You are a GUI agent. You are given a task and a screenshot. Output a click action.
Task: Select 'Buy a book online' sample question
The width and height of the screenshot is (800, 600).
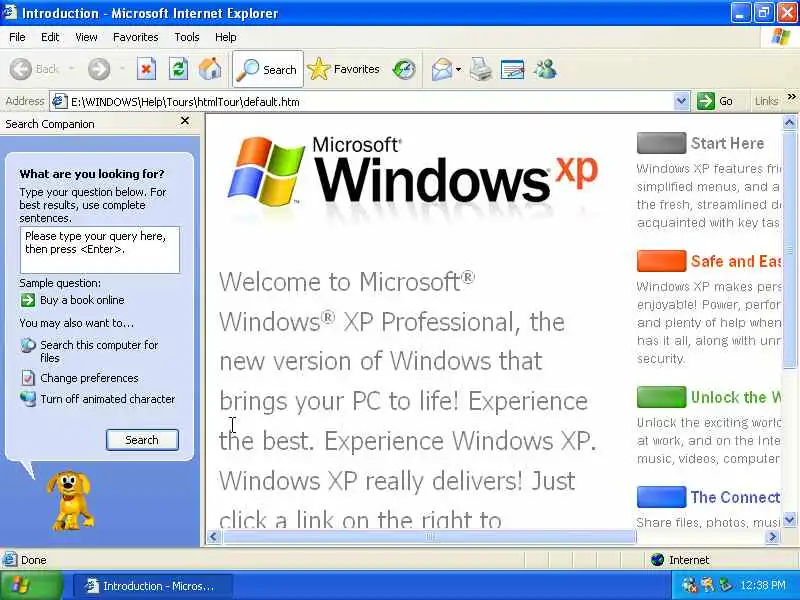tap(82, 300)
